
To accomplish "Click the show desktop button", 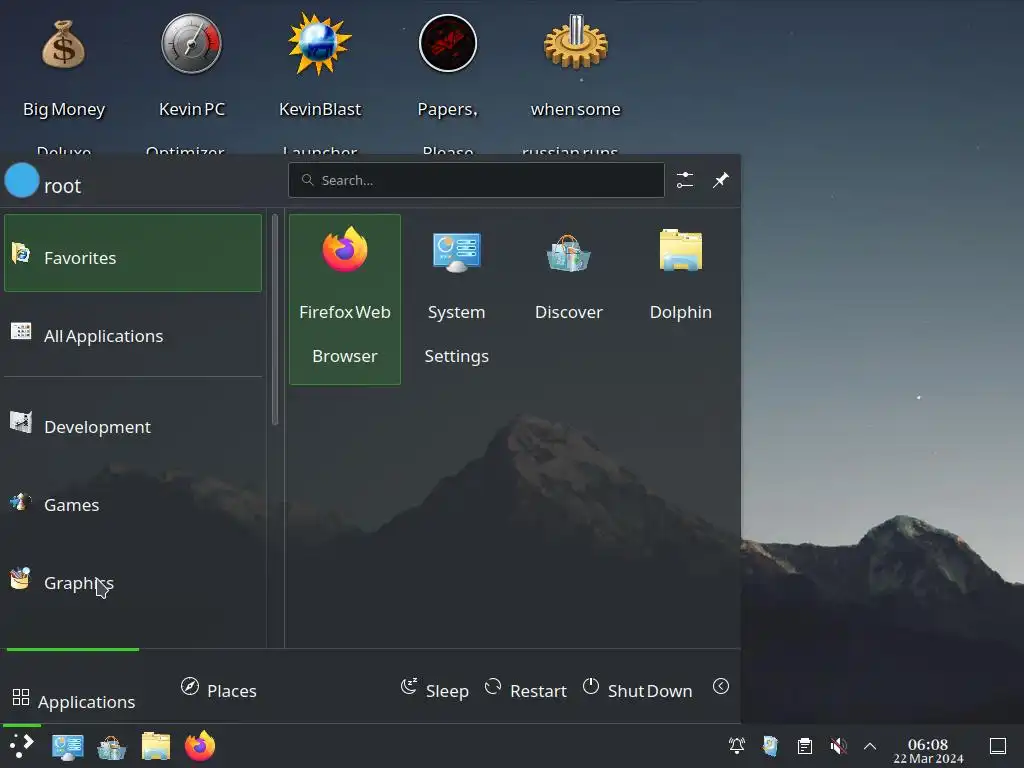I will pyautogui.click(x=998, y=745).
